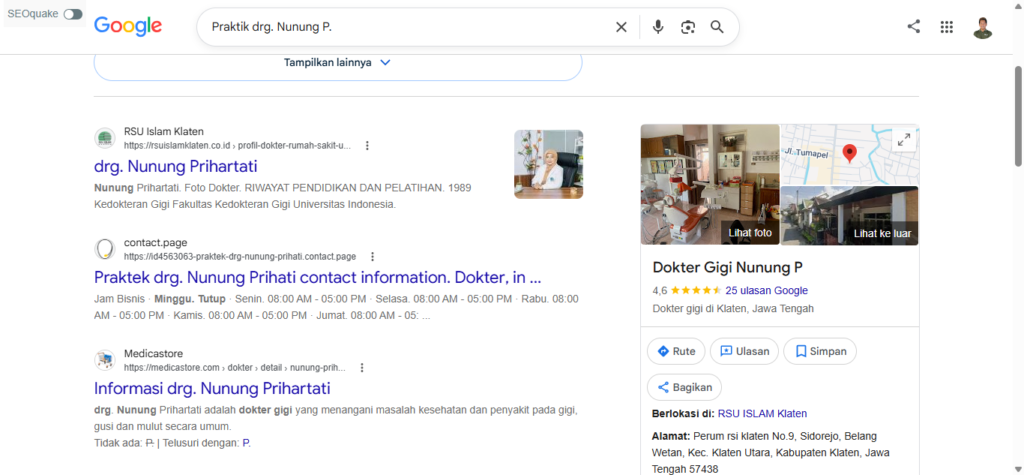This screenshot has width=1024, height=475.
Task: Open the Google account profile avatar
Action: coord(982,27)
